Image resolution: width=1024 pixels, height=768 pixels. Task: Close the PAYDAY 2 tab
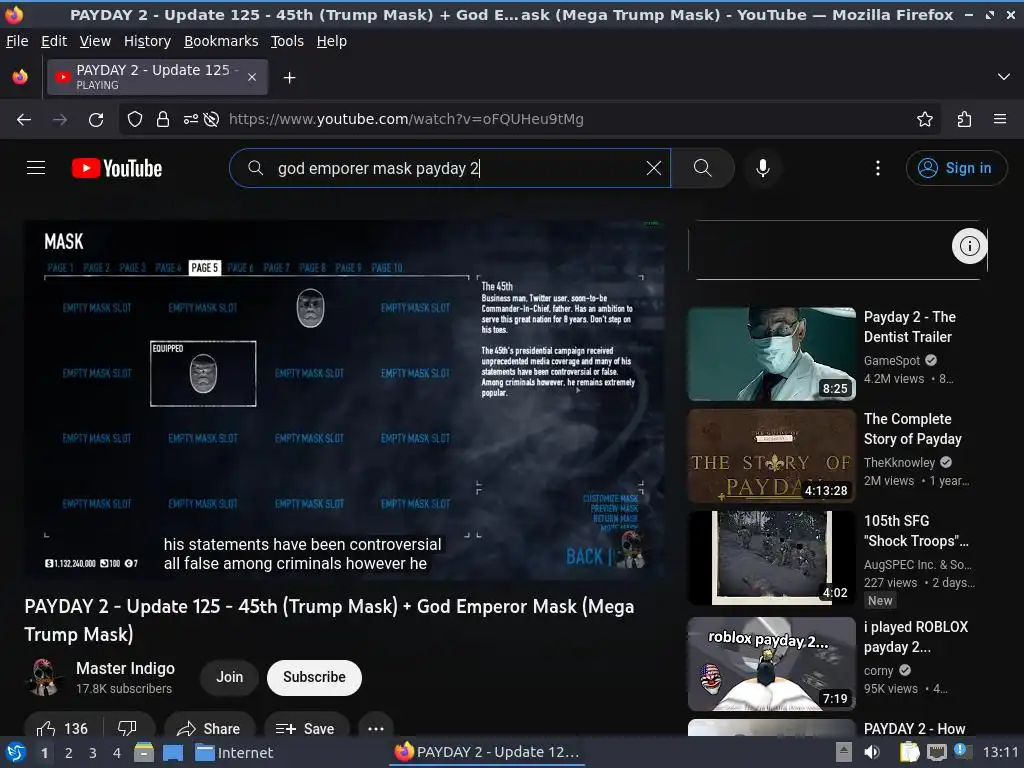[x=251, y=77]
